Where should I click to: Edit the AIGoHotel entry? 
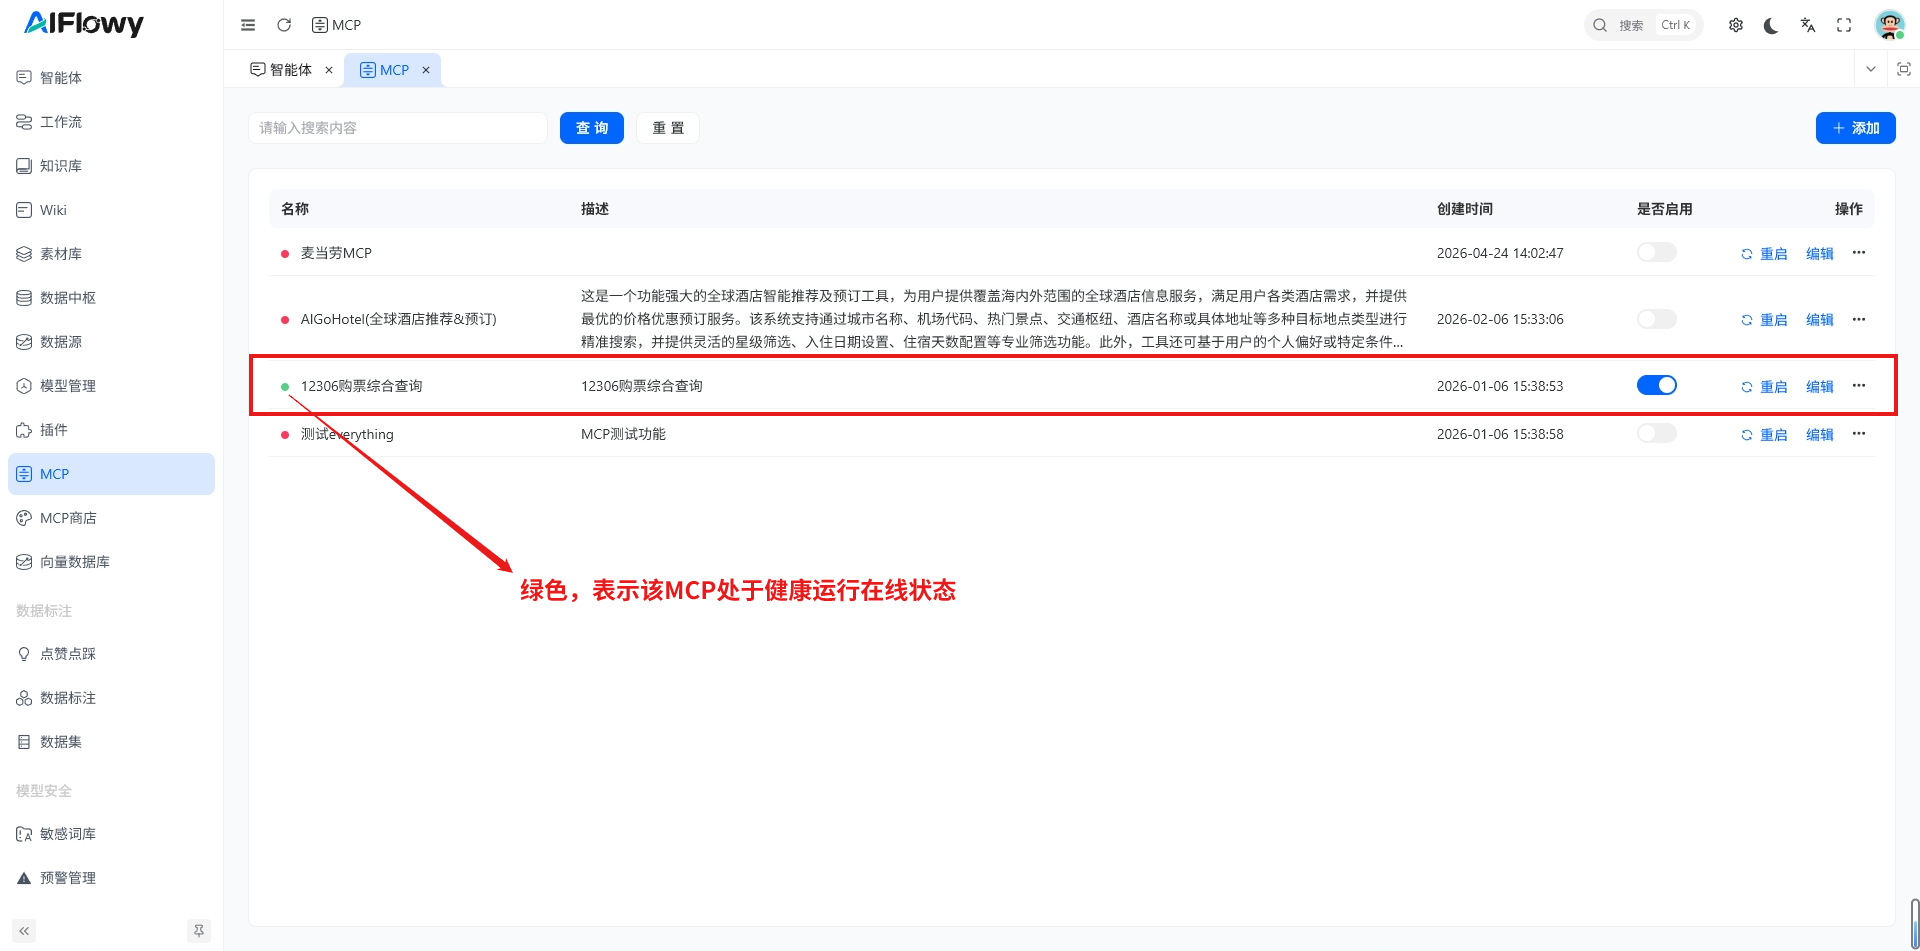[x=1820, y=320]
